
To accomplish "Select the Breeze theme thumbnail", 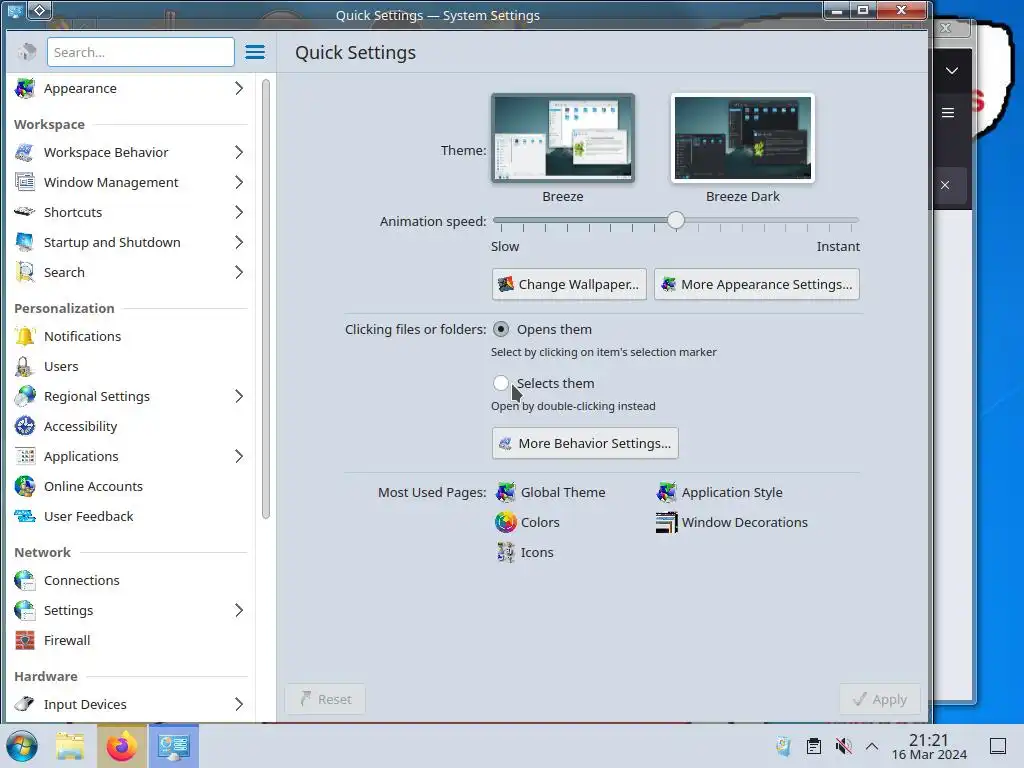I will coord(563,138).
